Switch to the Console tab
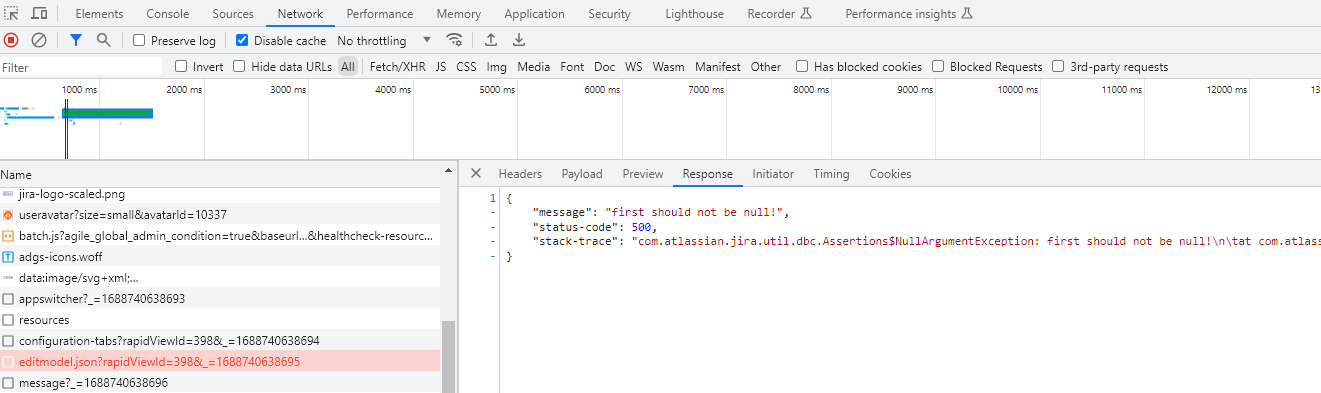1321x393 pixels. point(168,14)
